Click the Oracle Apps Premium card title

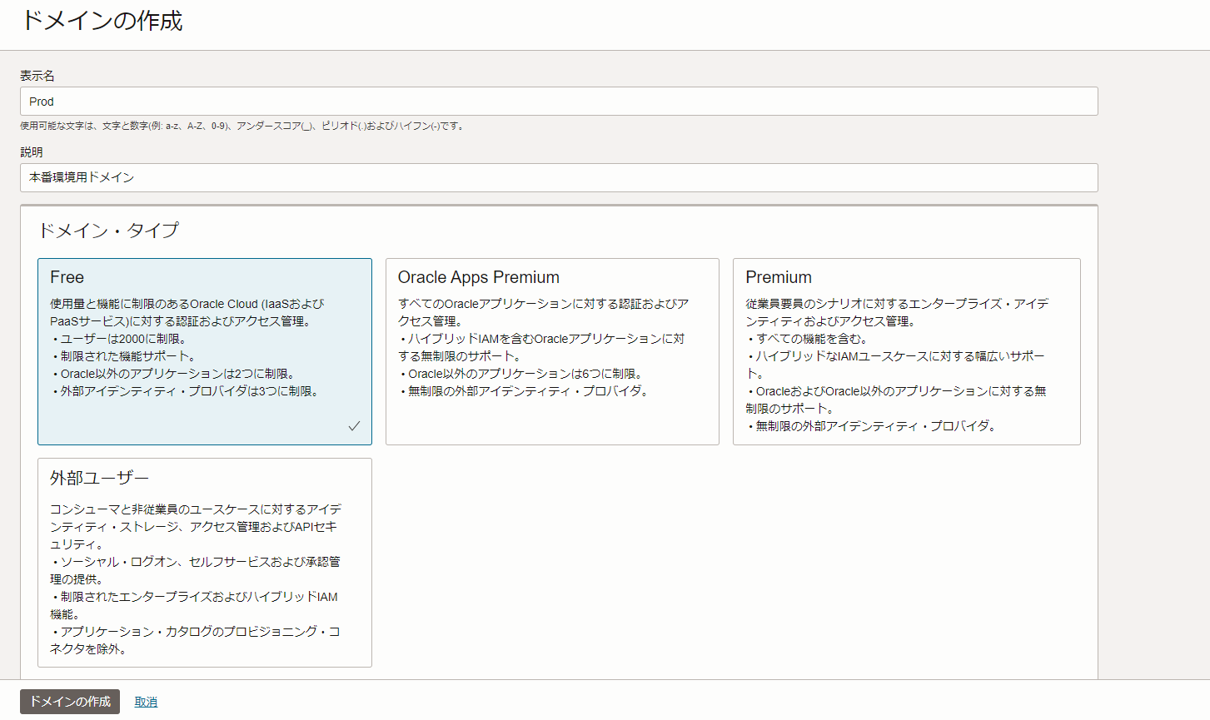pos(479,277)
